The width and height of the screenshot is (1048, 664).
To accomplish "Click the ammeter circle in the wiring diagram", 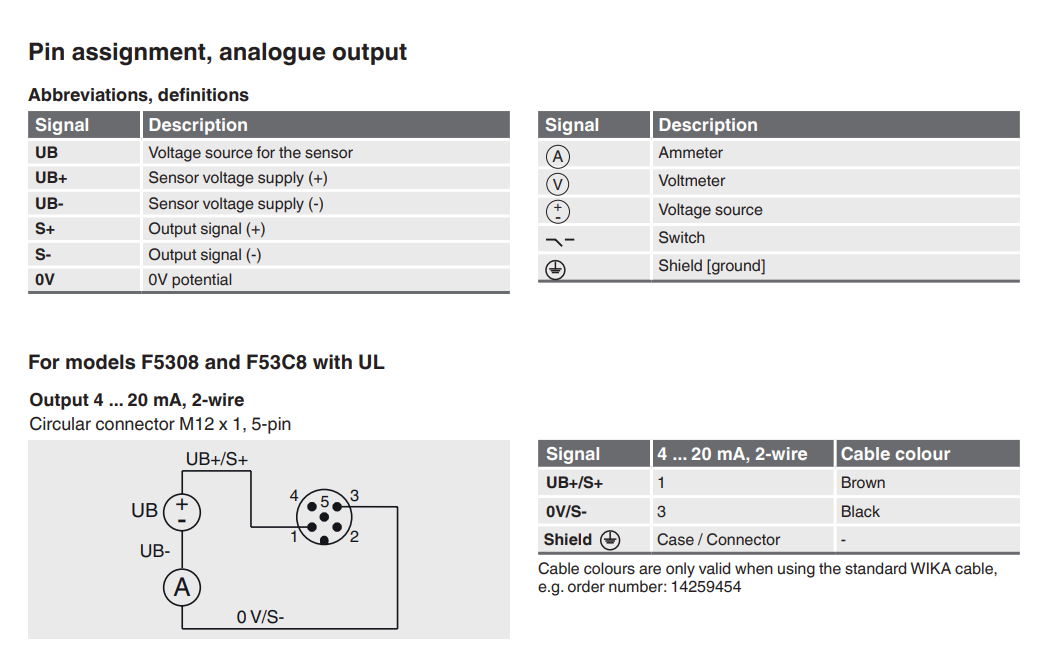I will click(x=182, y=587).
